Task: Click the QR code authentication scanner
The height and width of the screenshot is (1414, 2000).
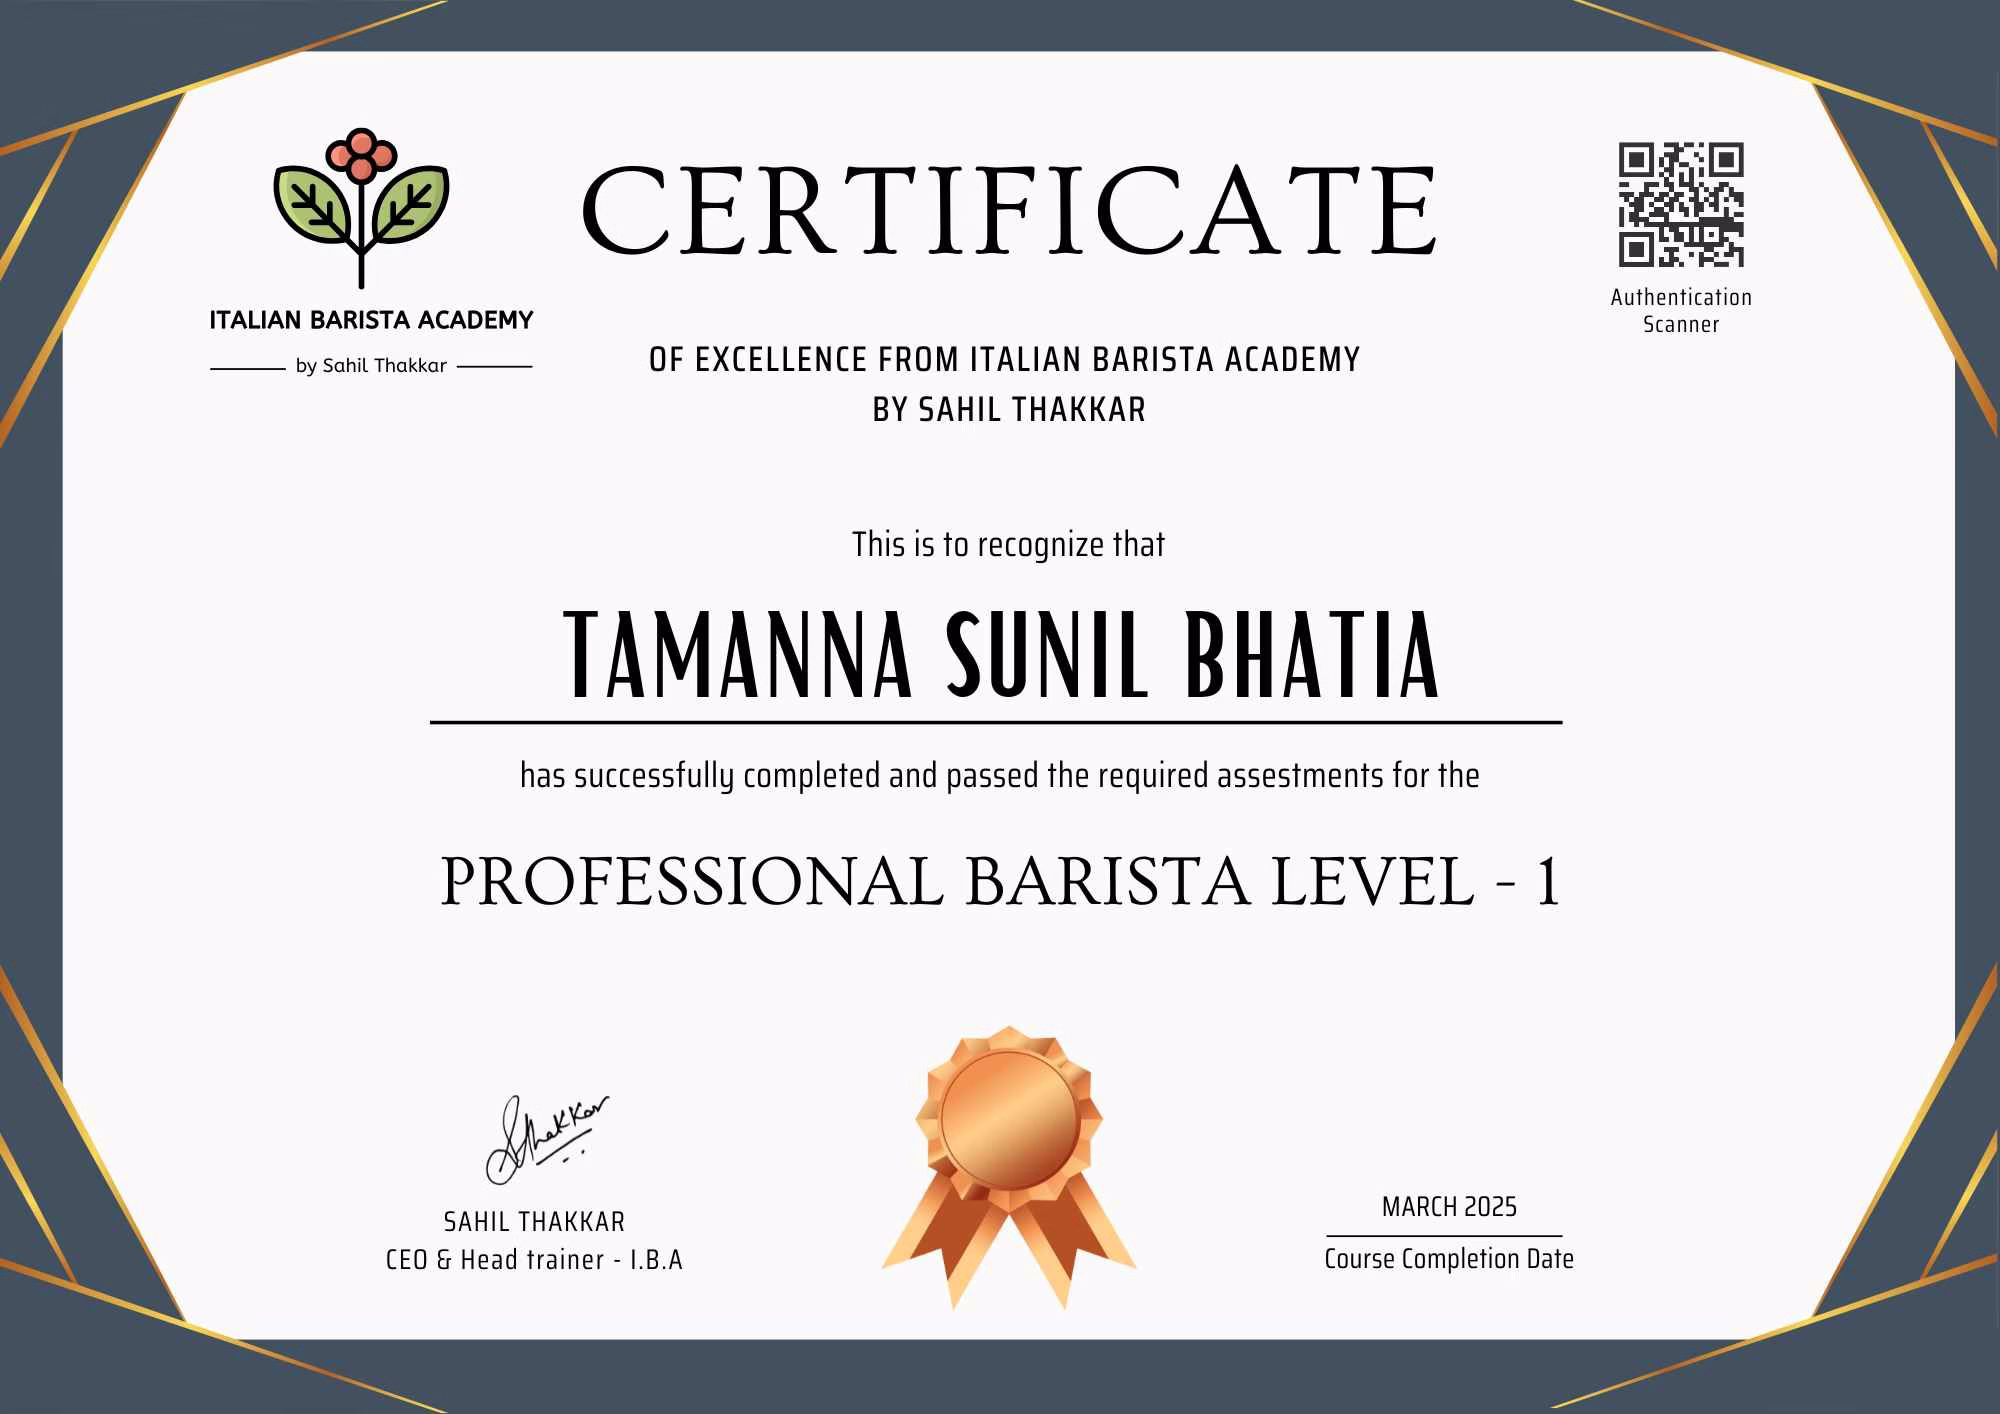Action: point(1681,205)
